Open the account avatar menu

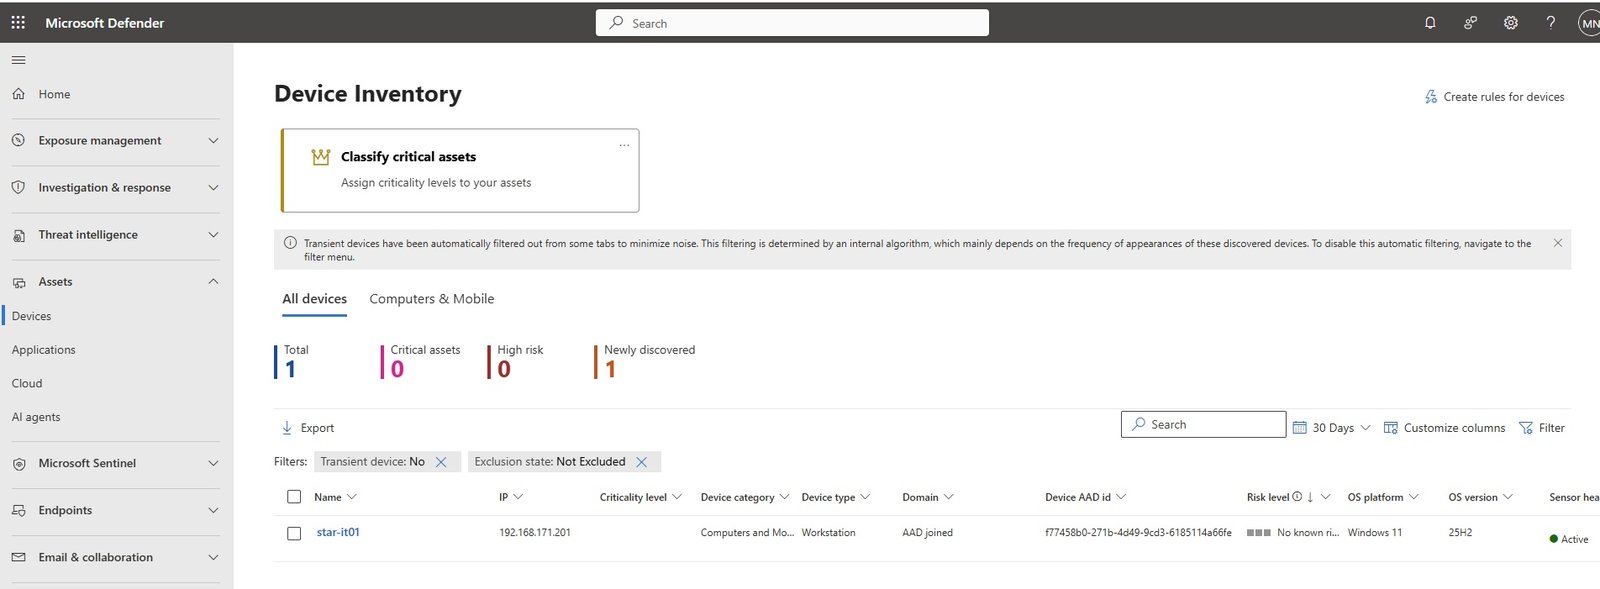click(1589, 23)
